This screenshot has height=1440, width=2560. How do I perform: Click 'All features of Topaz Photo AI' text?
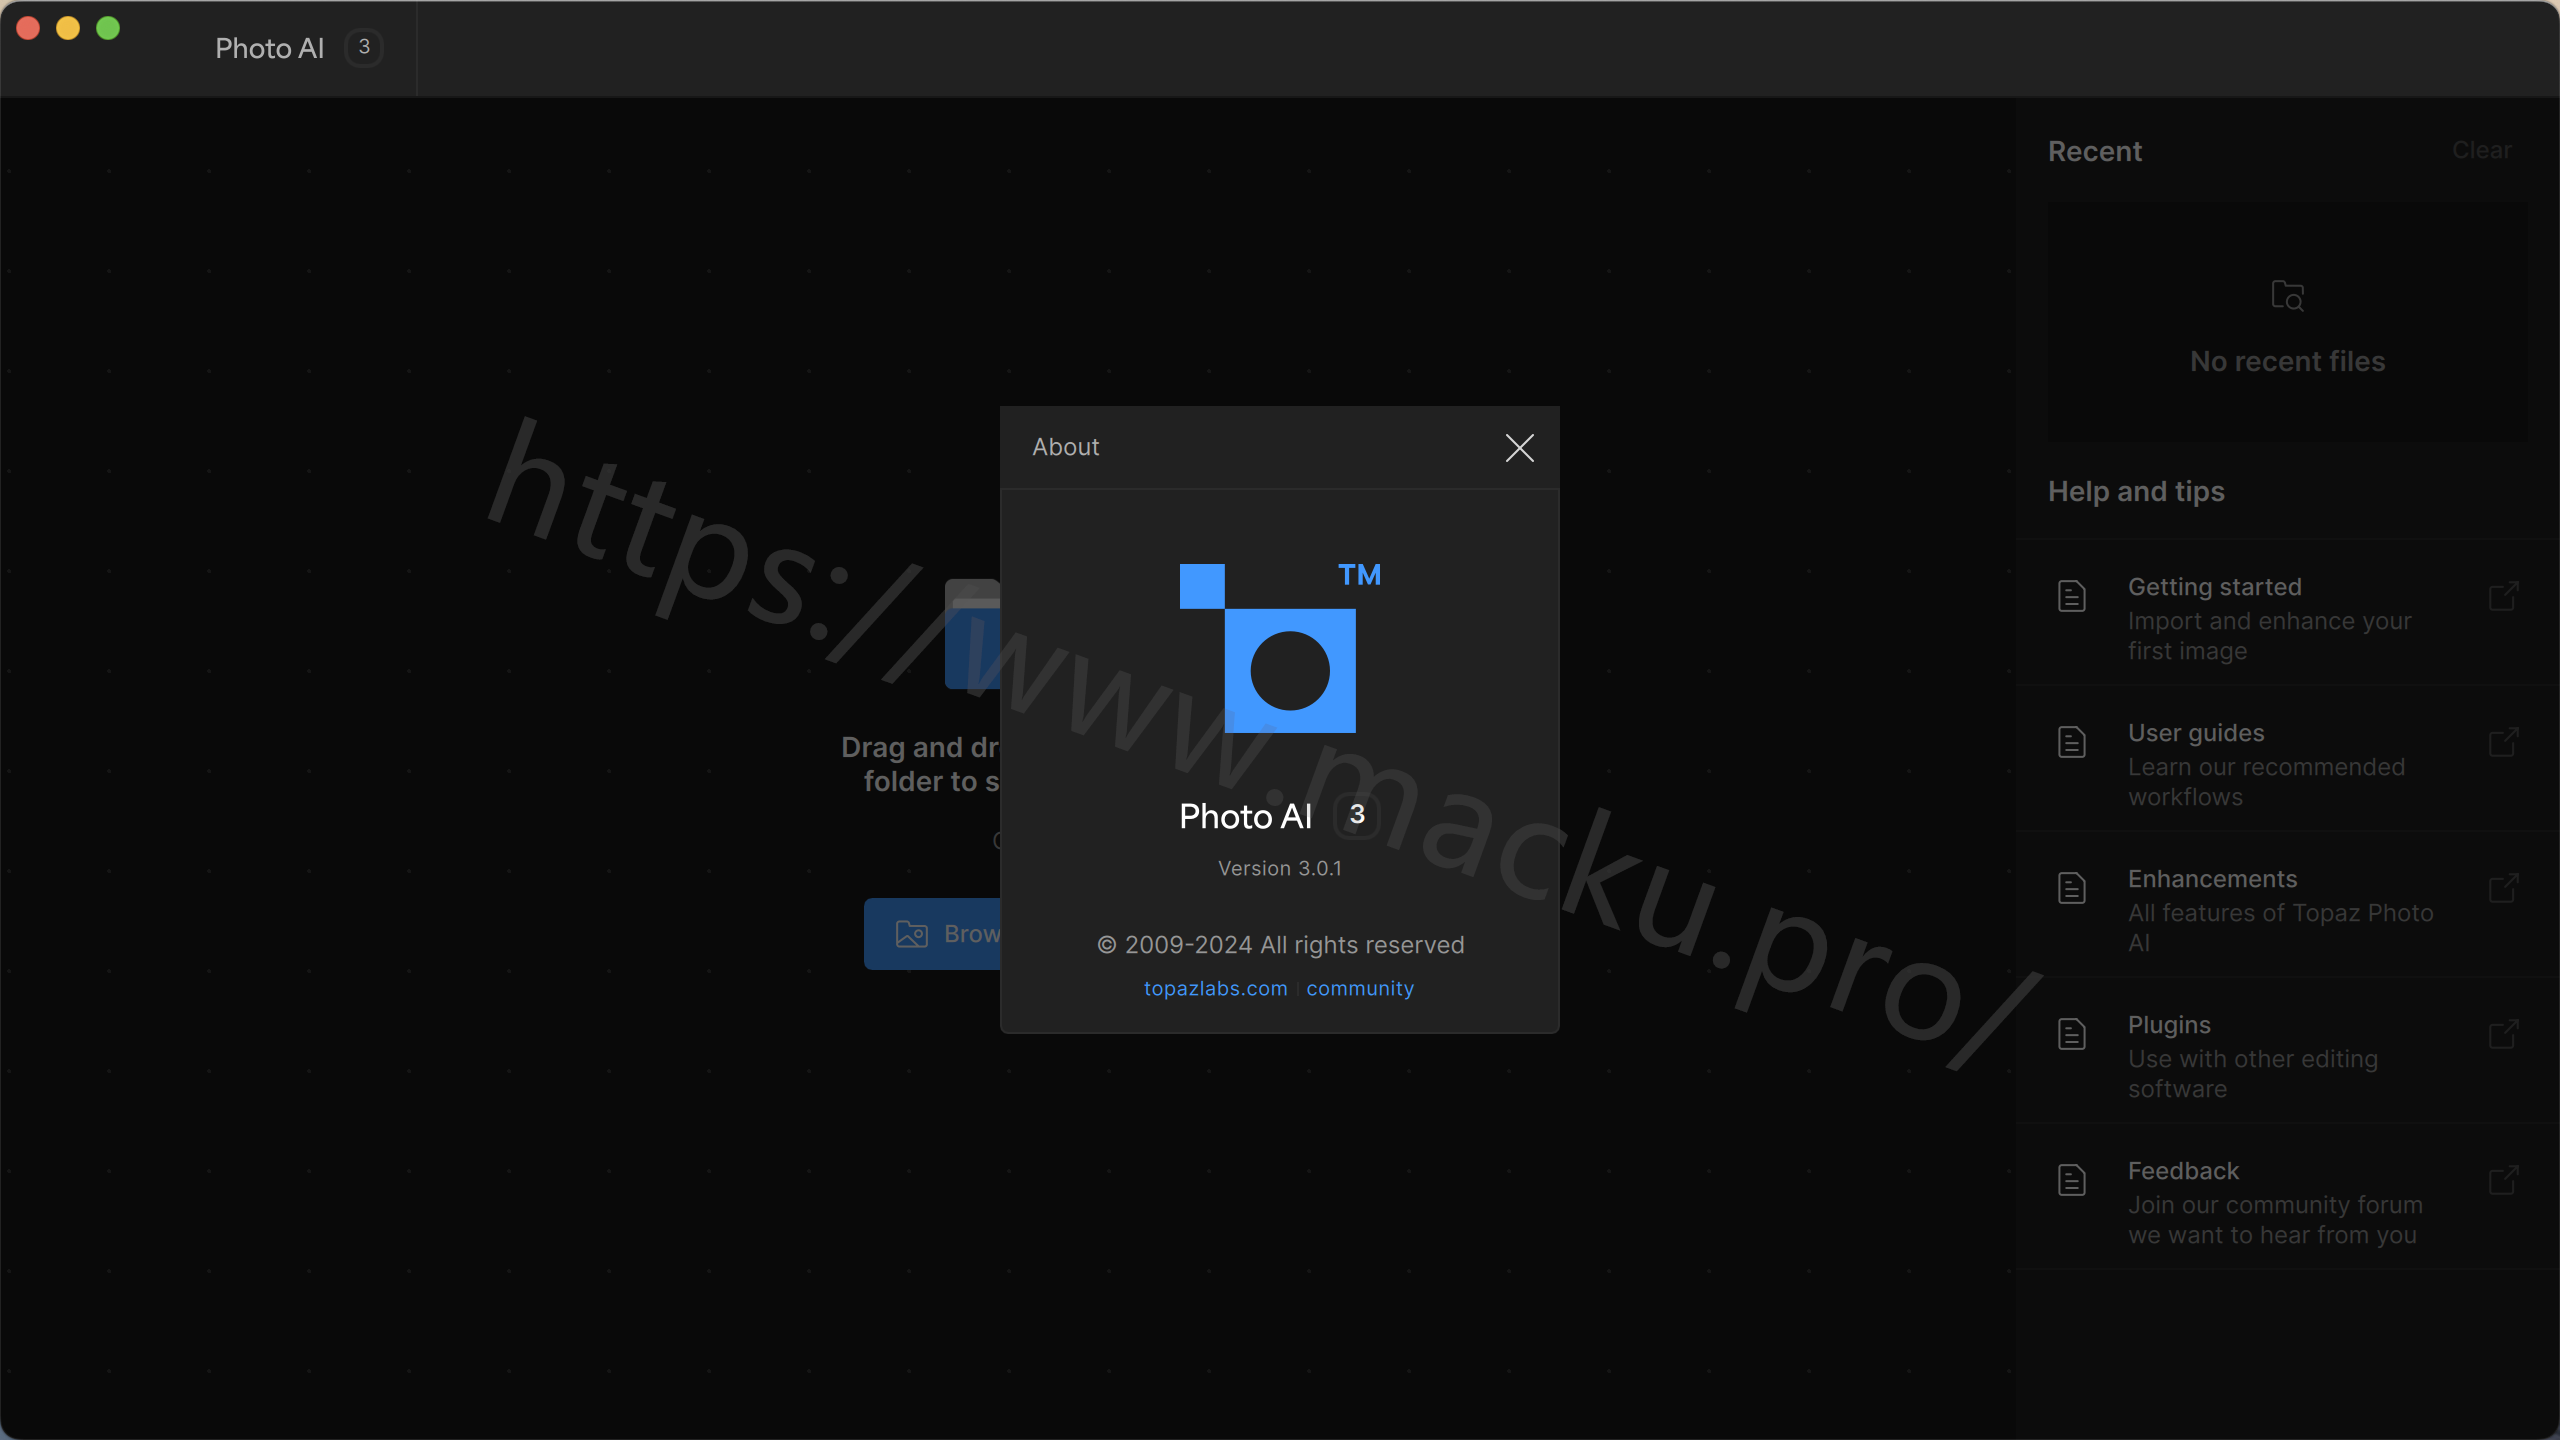(2280, 928)
